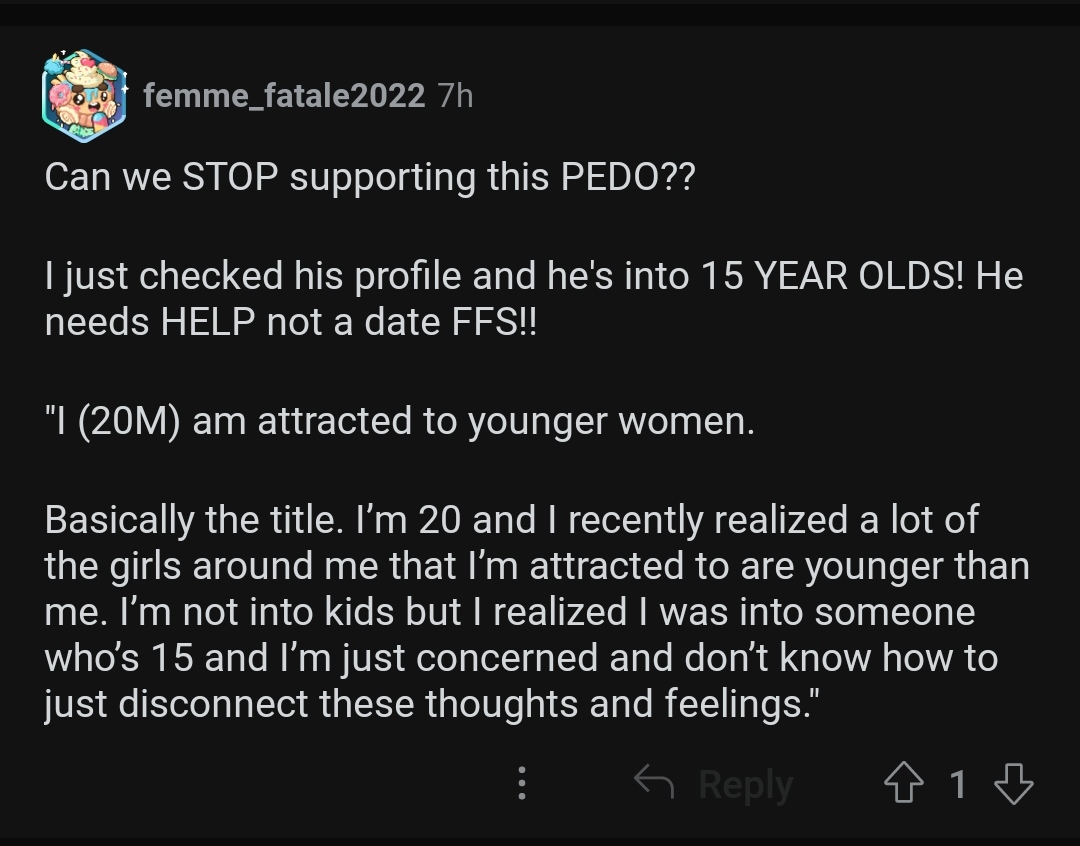The image size is (1080, 846).
Task: Click the word 'STOP' in the first line
Action: click(x=230, y=177)
